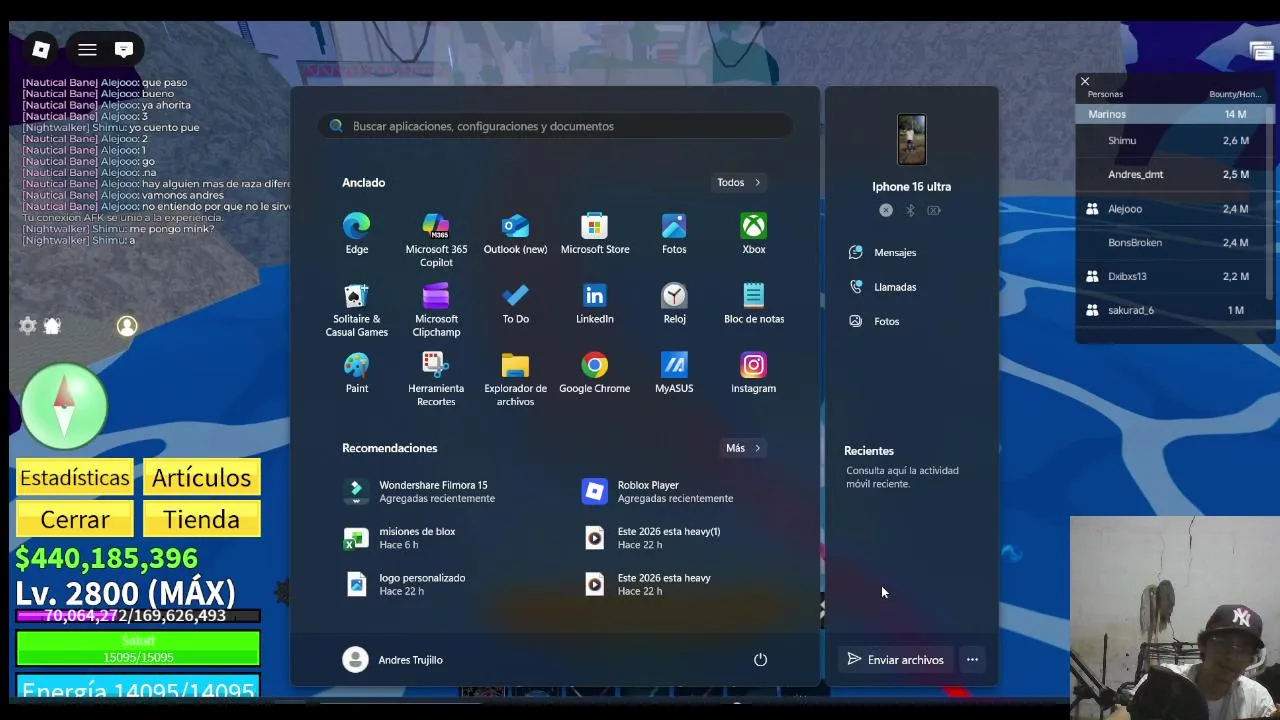This screenshot has width=1280, height=720.
Task: Open the phone panel three-dots menu
Action: 972,660
